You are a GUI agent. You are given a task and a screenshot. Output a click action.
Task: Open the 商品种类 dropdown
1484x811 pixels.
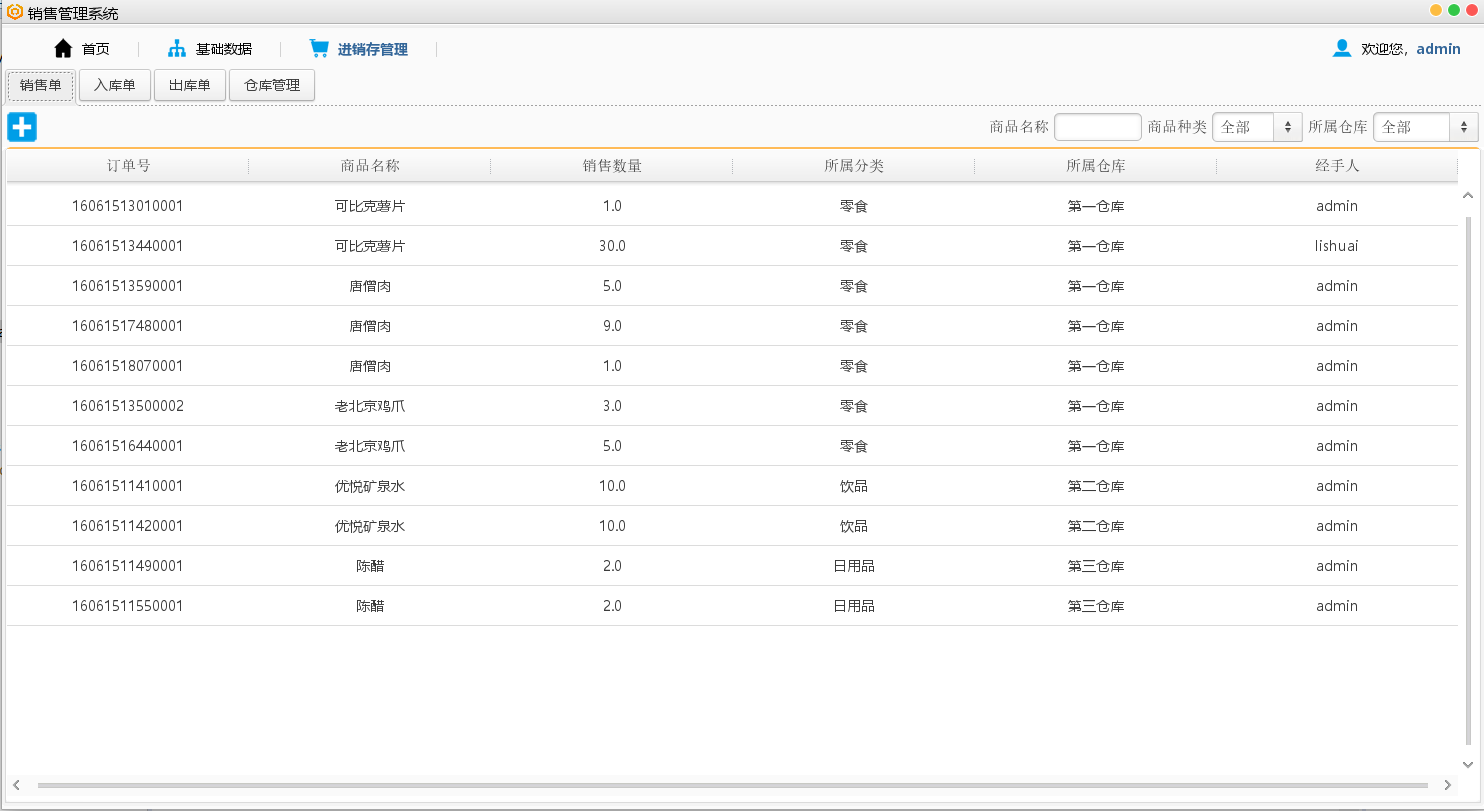coord(1257,127)
